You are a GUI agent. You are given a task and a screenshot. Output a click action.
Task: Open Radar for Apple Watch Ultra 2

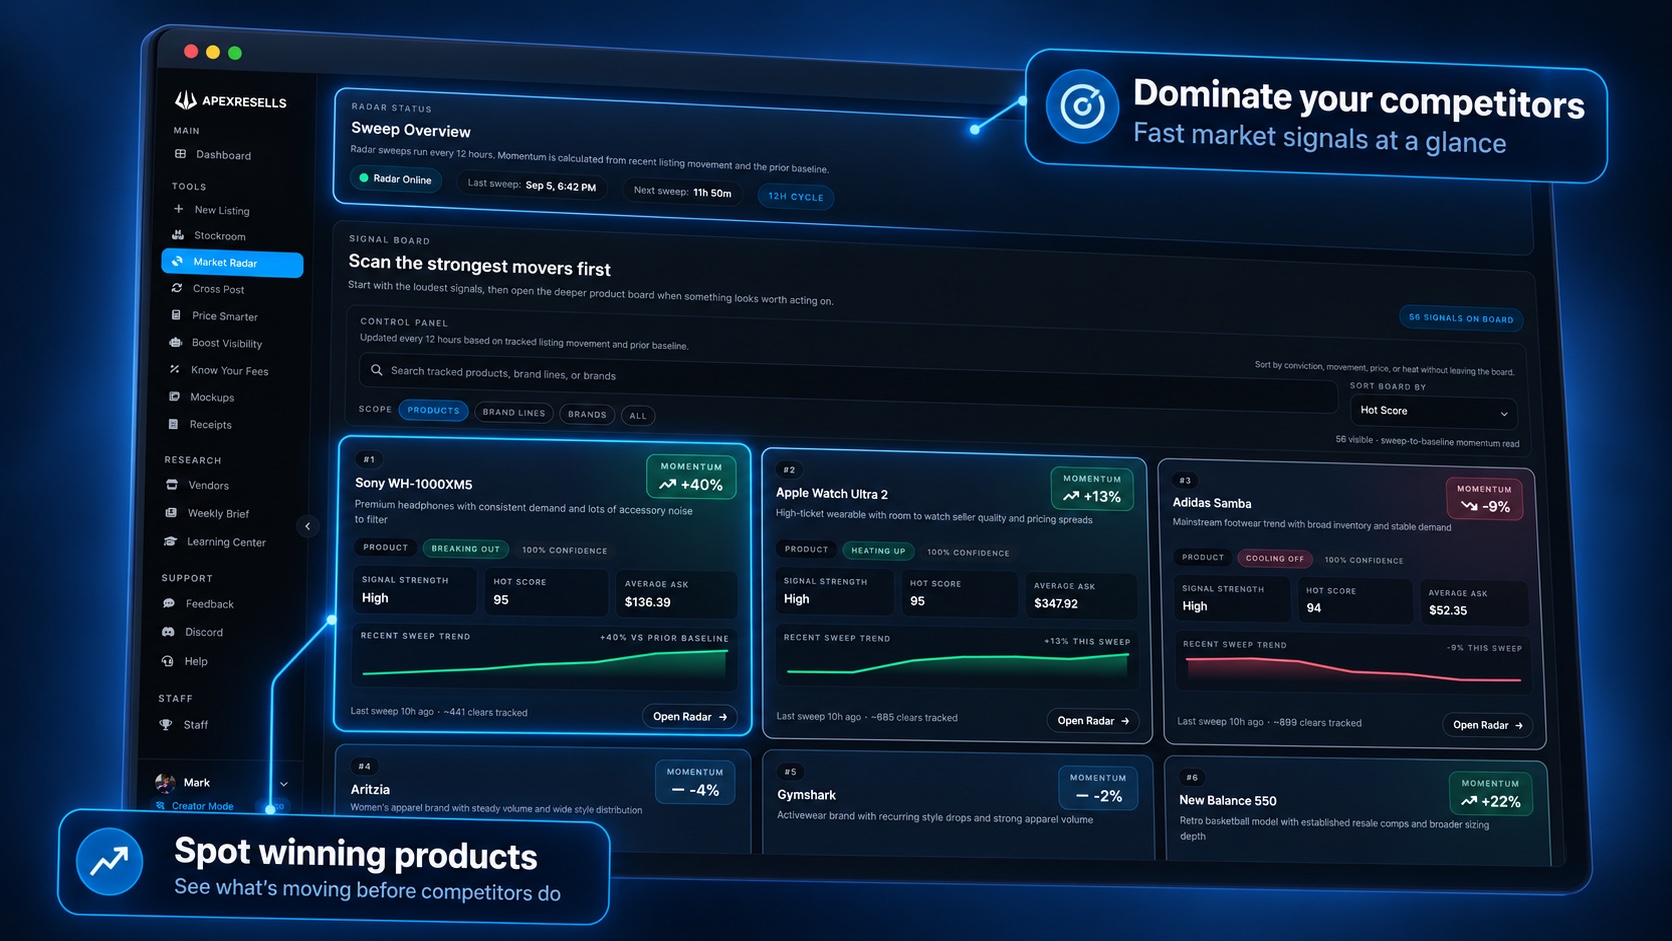pos(1093,720)
